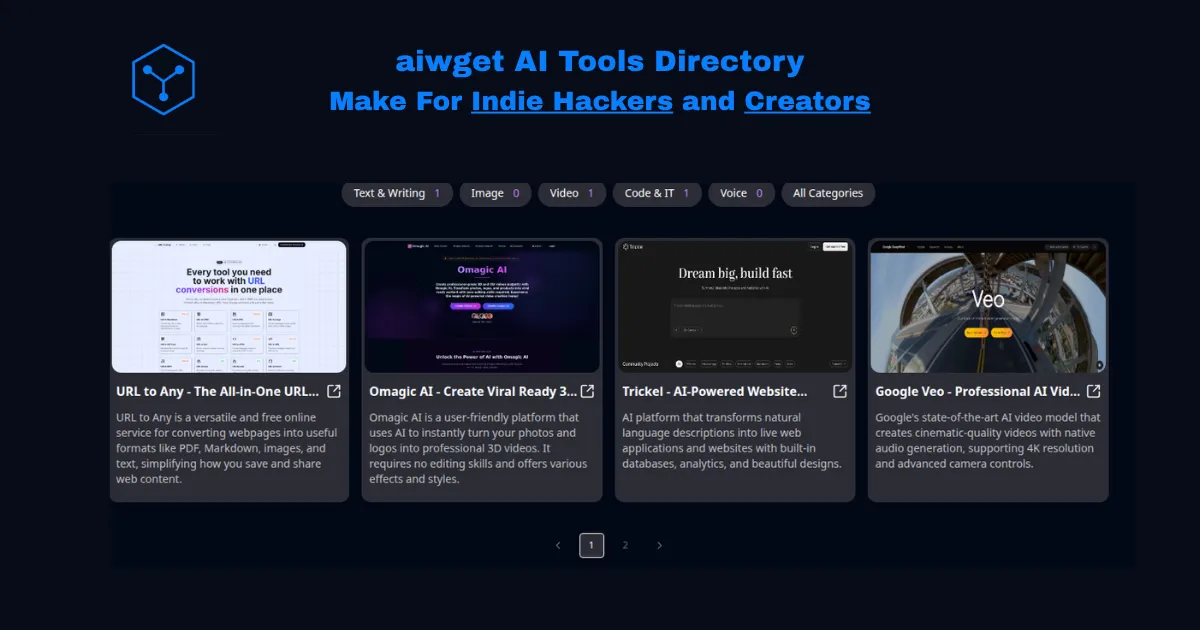Open URL to Any screenshot thumbnail
The image size is (1200, 630).
(x=229, y=306)
